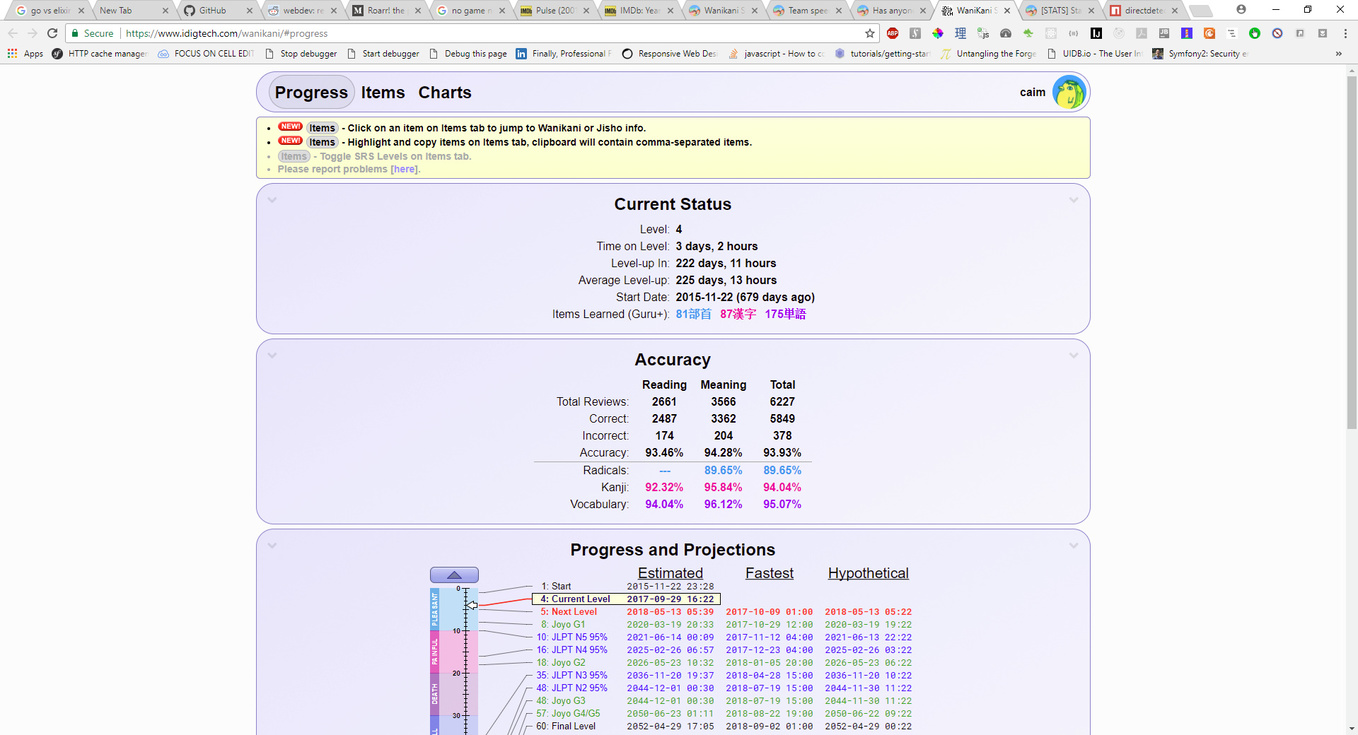The image size is (1358, 735).
Task: Switch to the Pulse IMDb browser tab
Action: click(x=554, y=10)
